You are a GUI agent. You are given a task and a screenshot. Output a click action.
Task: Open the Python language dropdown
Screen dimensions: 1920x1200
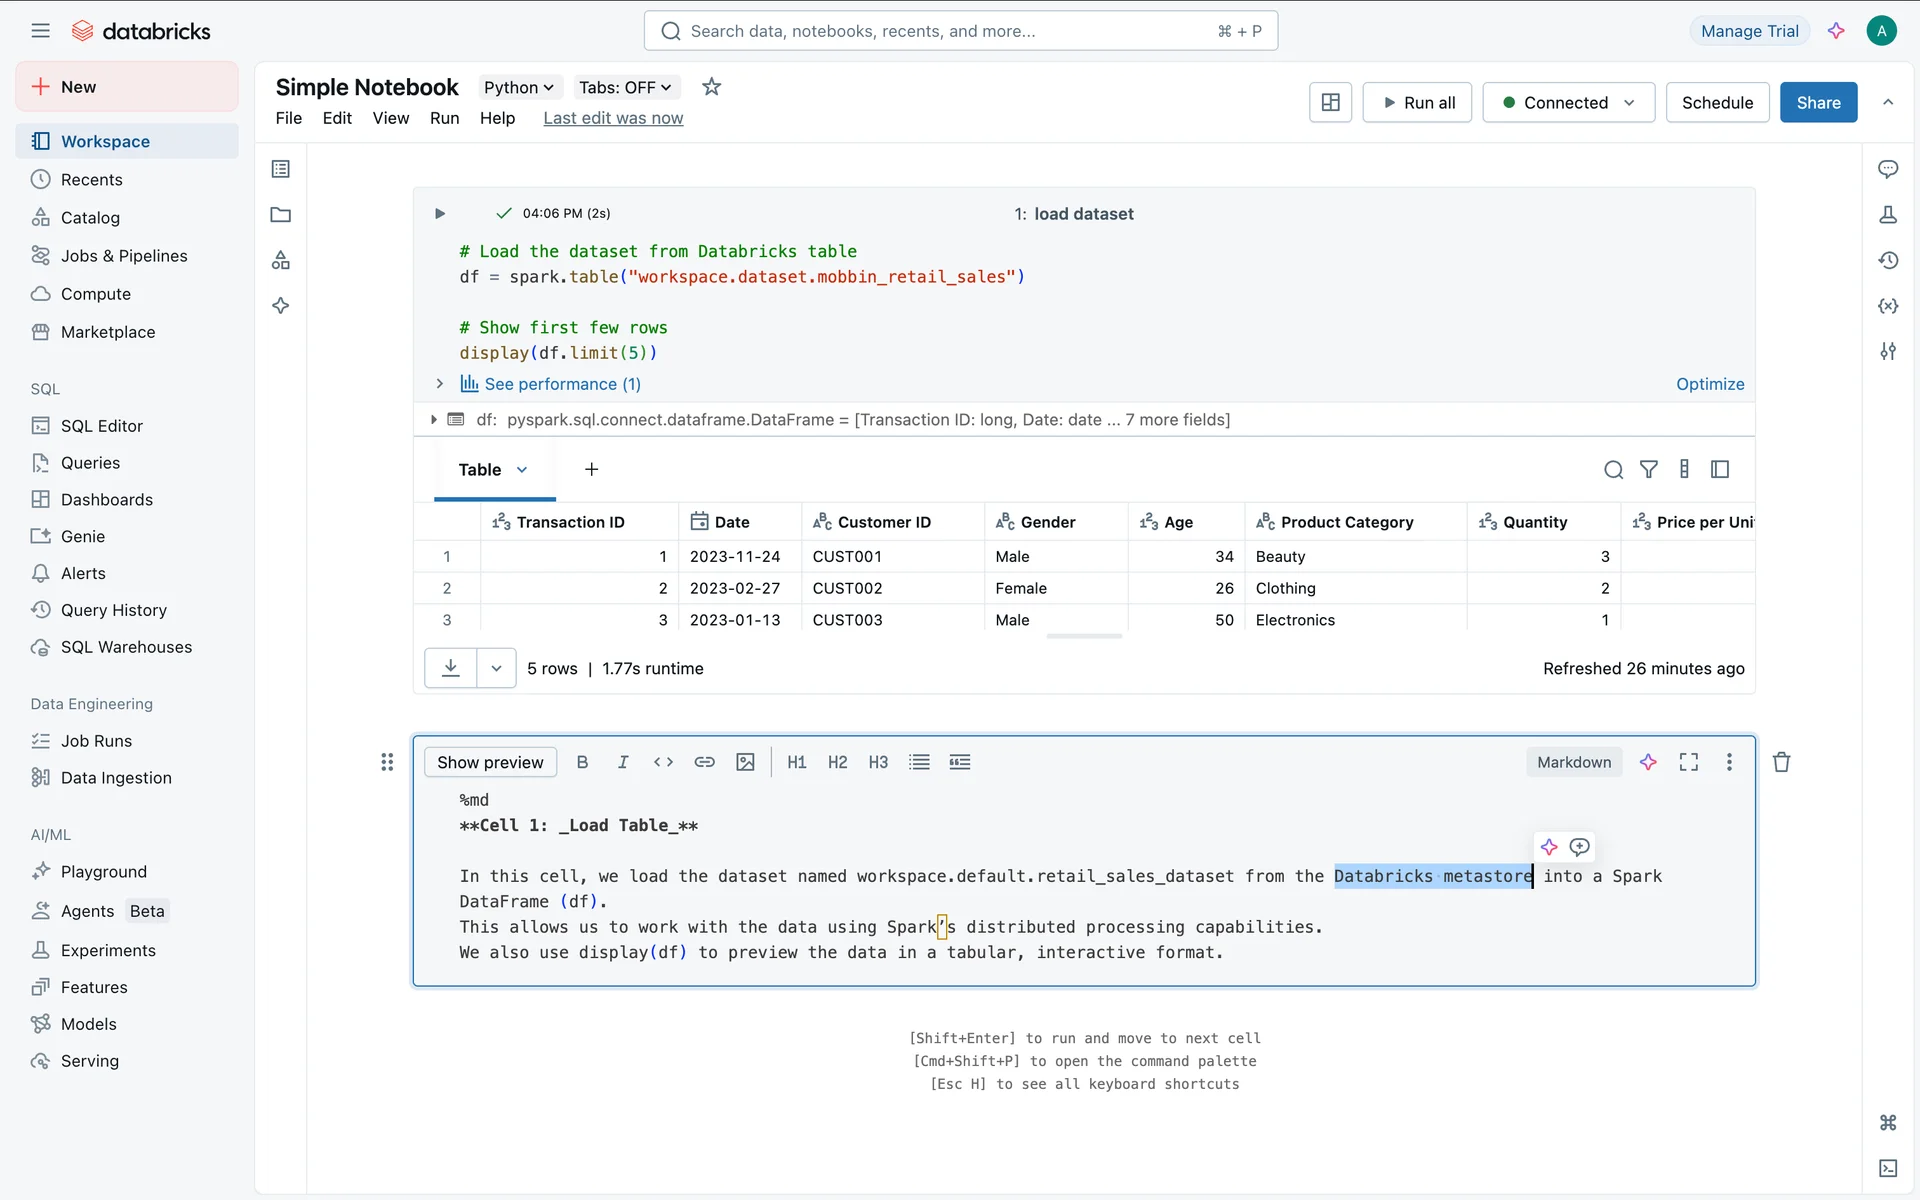(x=518, y=87)
